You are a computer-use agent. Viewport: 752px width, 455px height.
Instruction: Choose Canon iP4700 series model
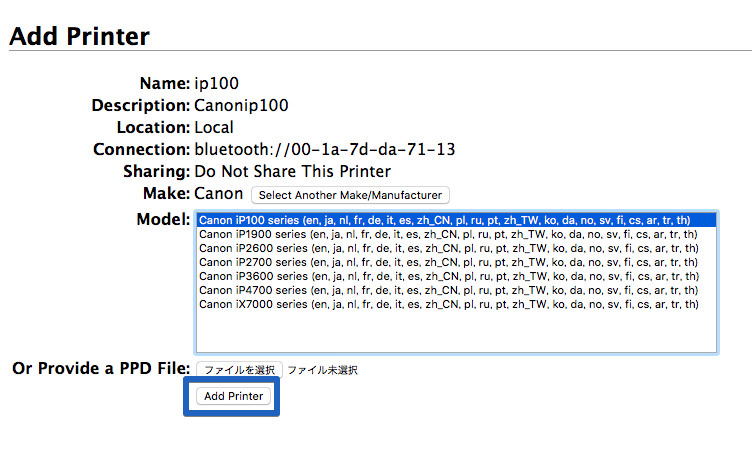(x=456, y=290)
